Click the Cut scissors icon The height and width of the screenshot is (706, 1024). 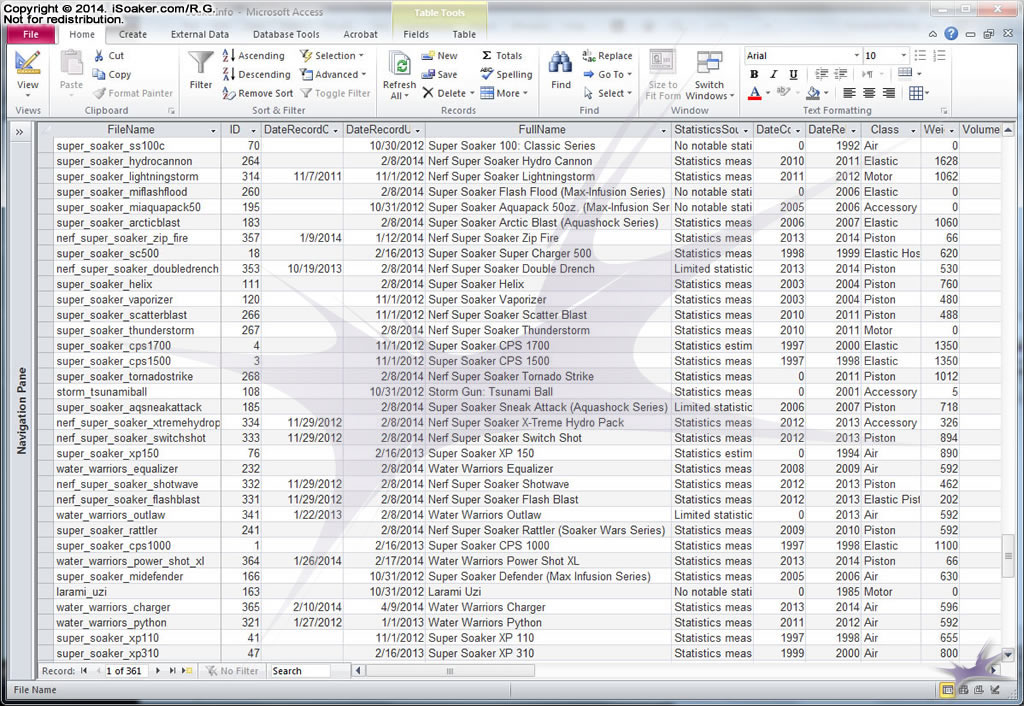(99, 56)
